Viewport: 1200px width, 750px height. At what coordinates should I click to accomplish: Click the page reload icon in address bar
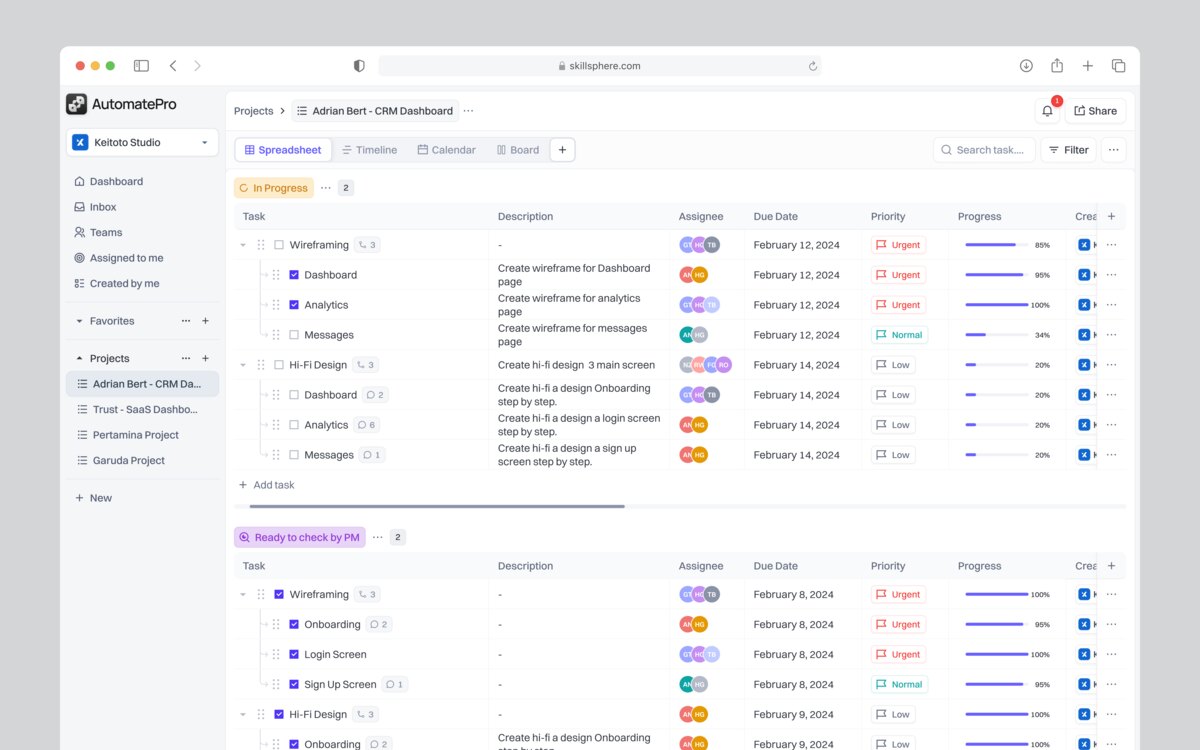[x=813, y=66]
